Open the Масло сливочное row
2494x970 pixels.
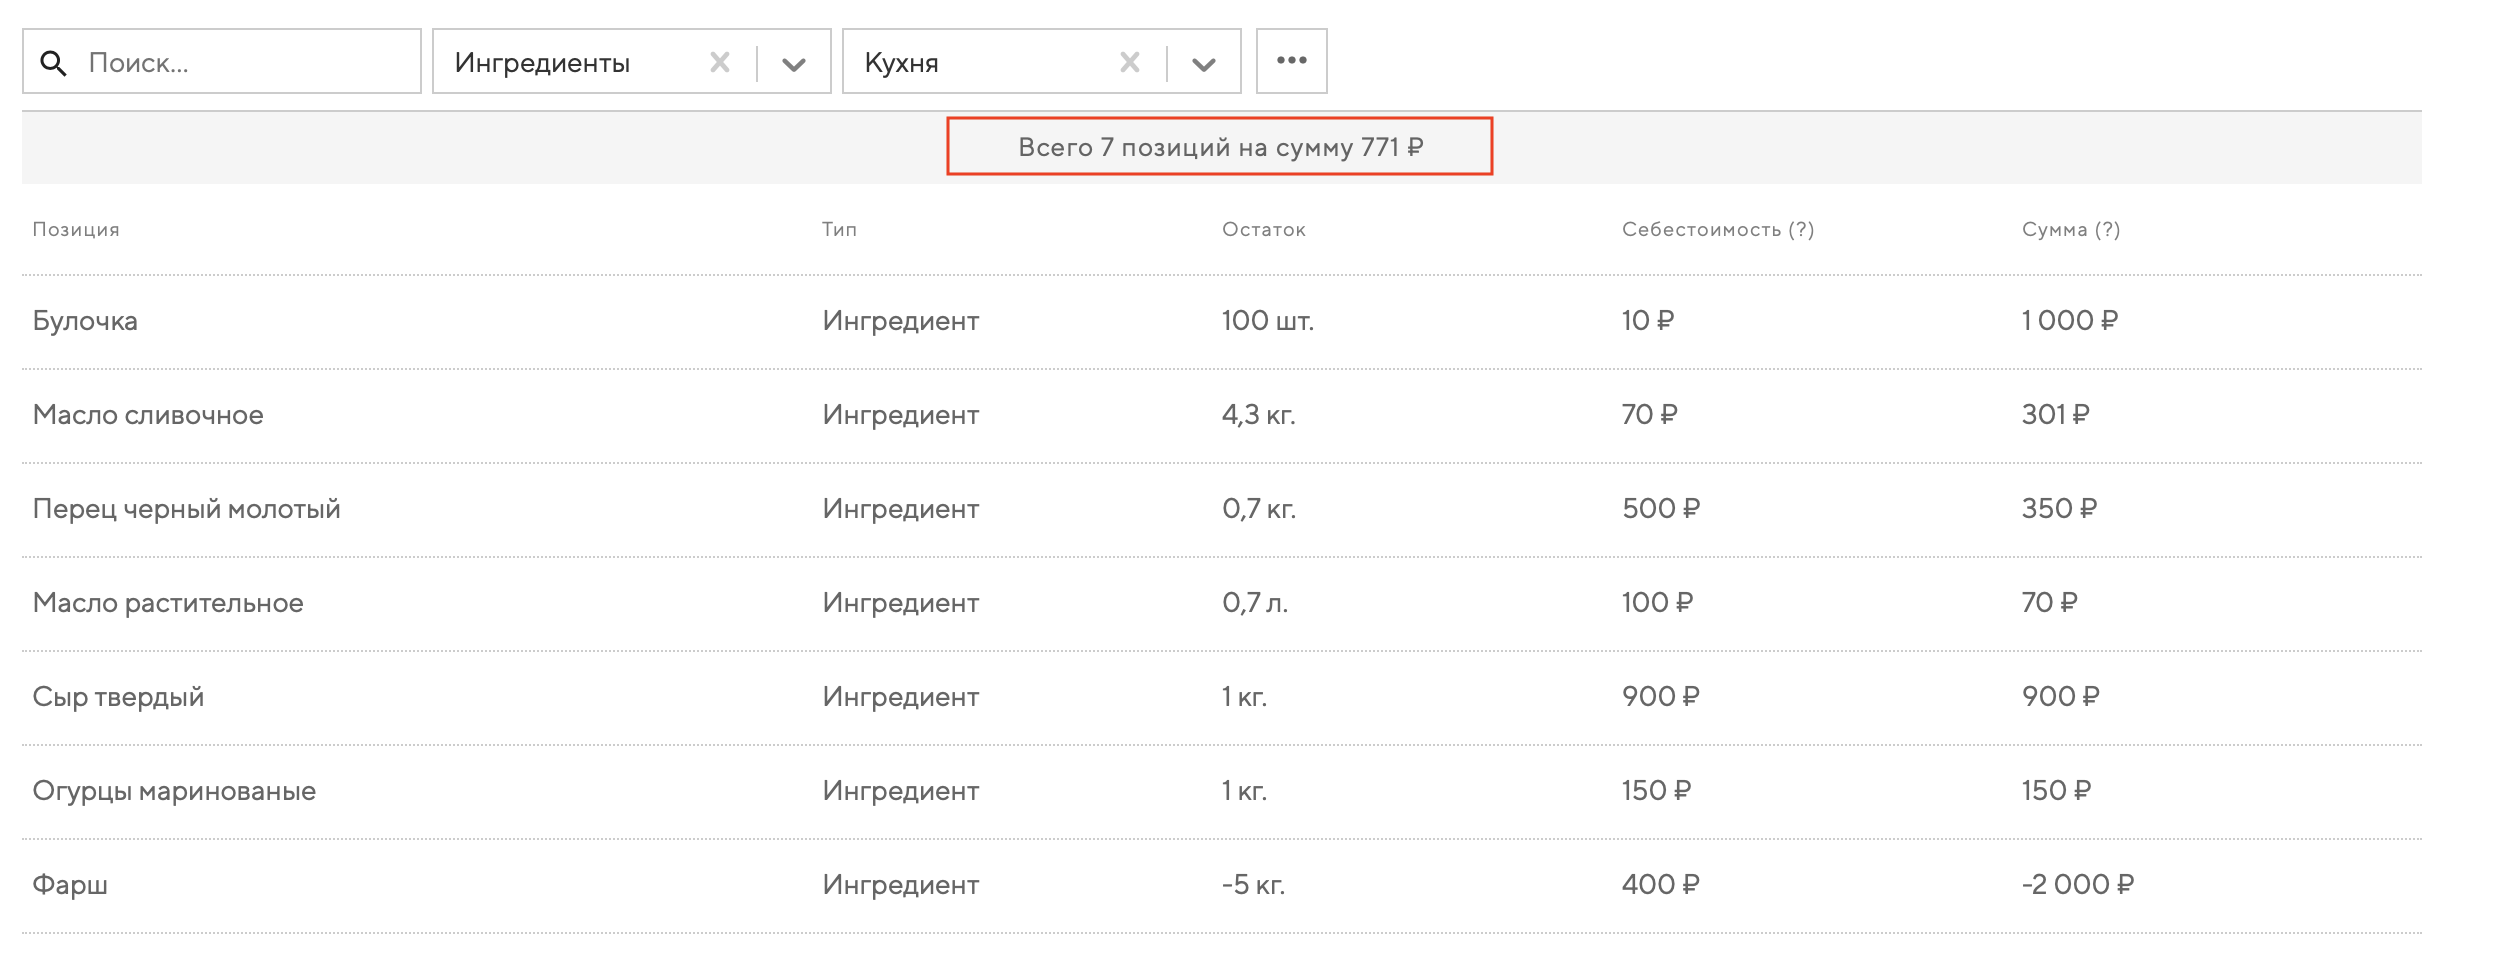point(148,415)
